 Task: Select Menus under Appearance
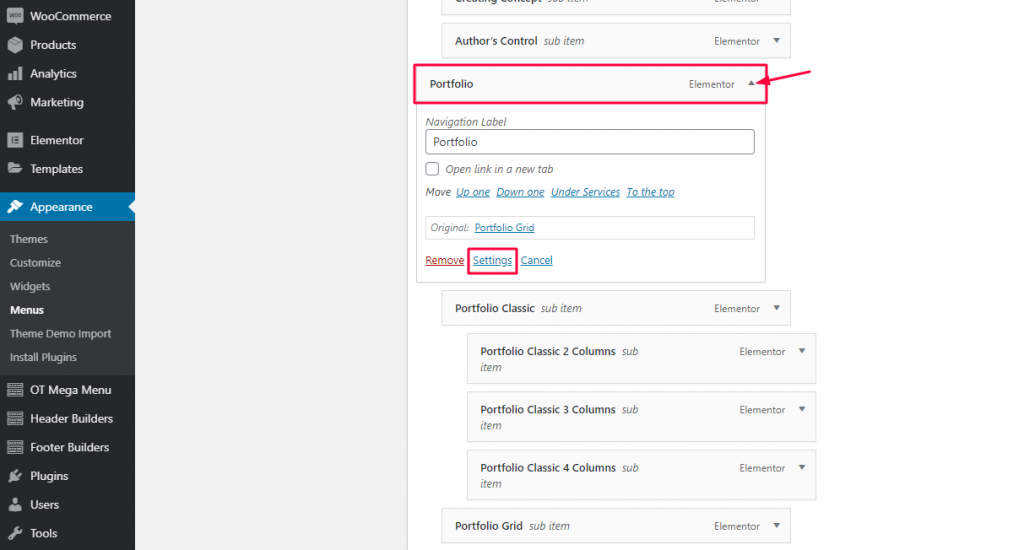[x=27, y=310]
